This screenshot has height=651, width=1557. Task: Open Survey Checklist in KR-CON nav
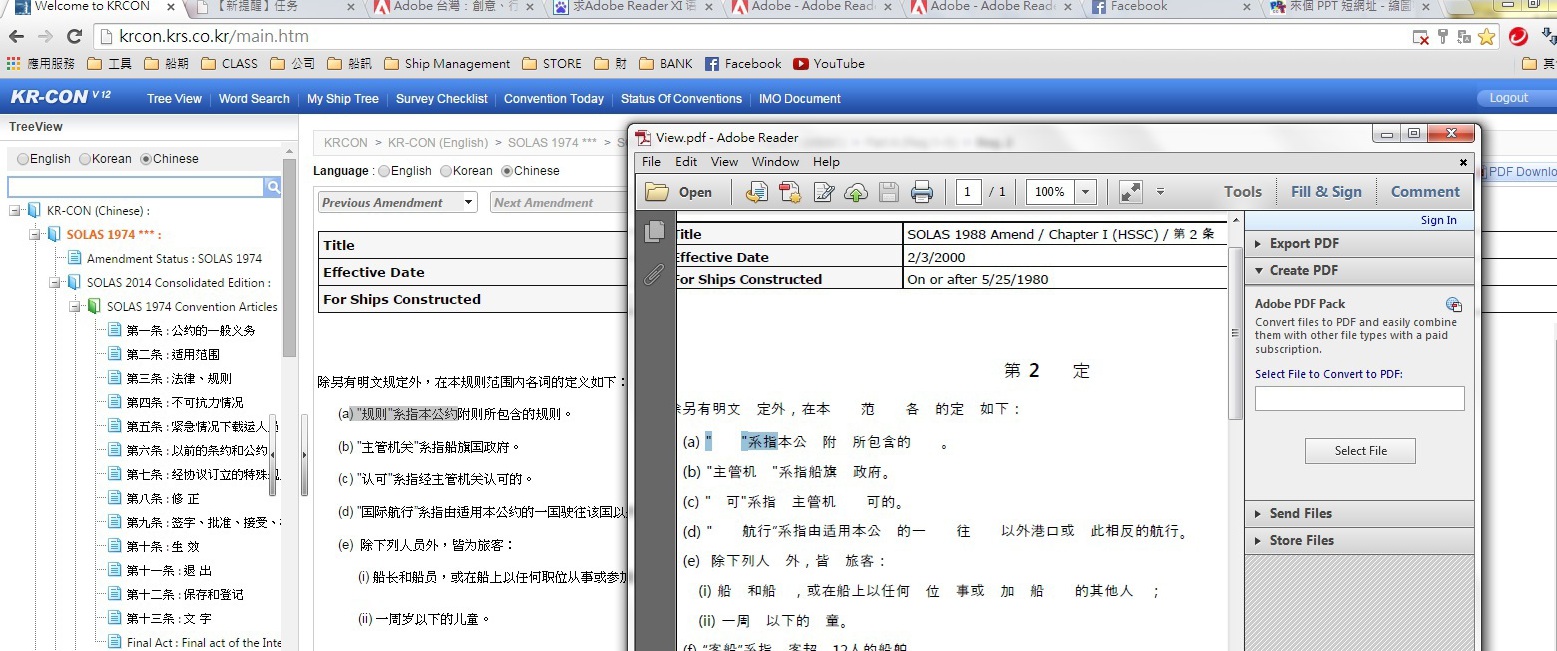coord(441,99)
